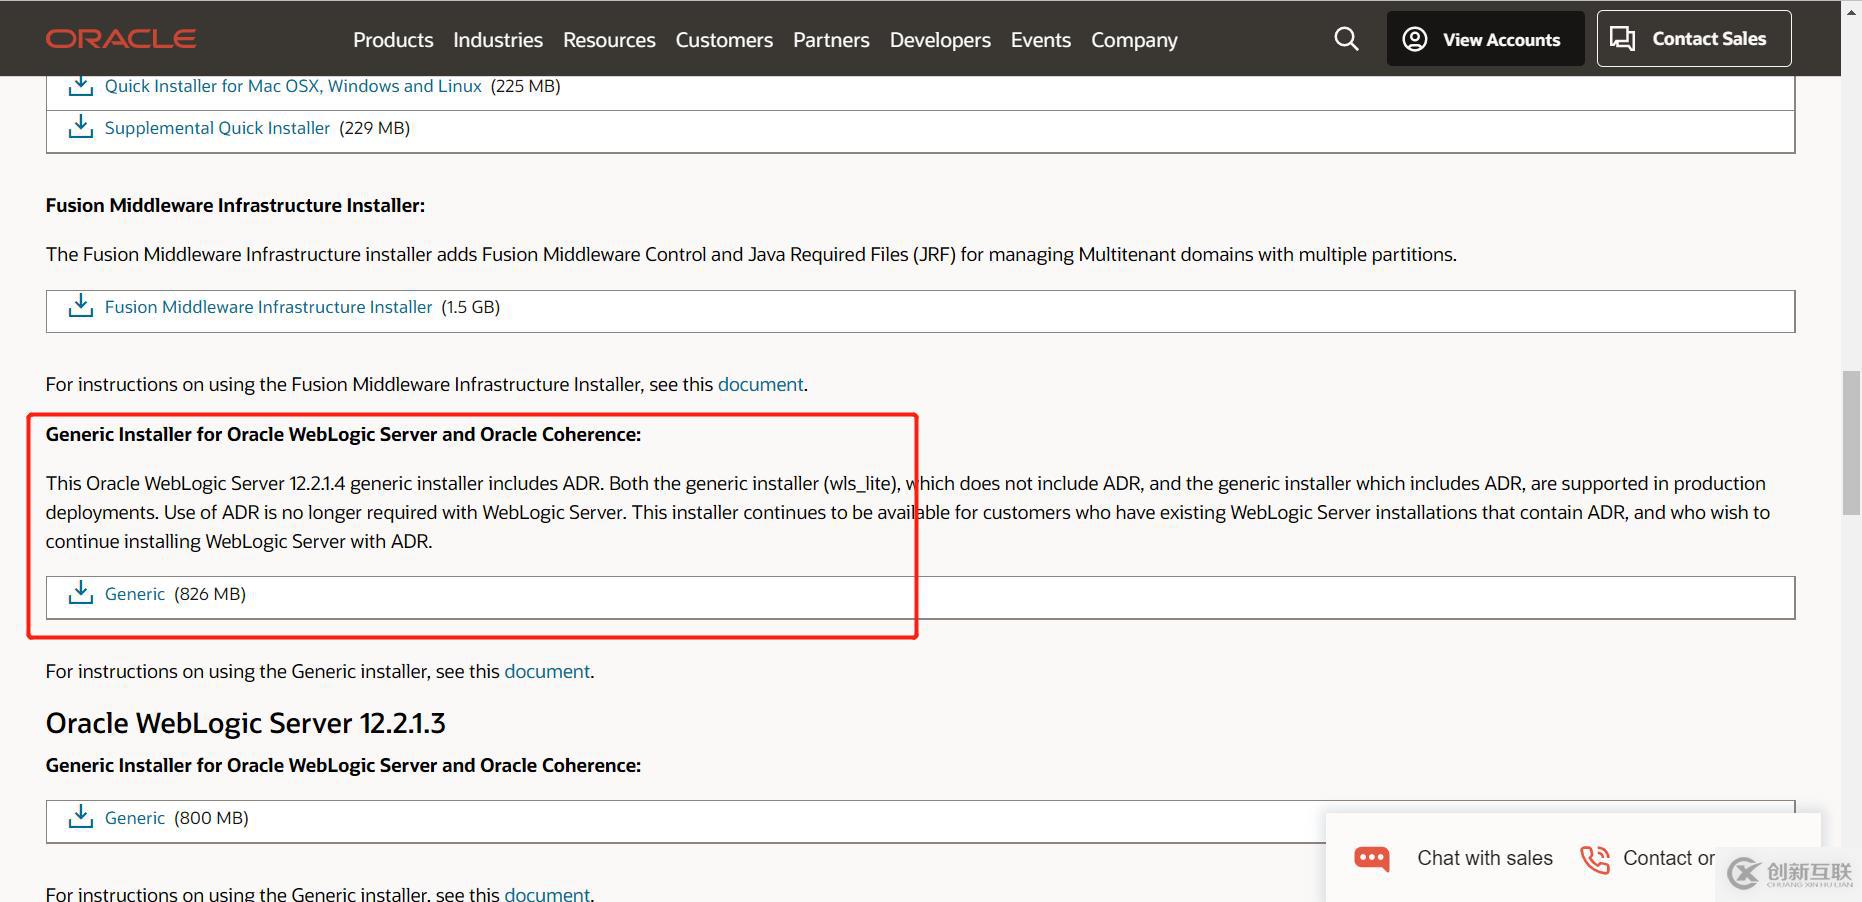Download the Generic 826 MB installer link

point(135,594)
